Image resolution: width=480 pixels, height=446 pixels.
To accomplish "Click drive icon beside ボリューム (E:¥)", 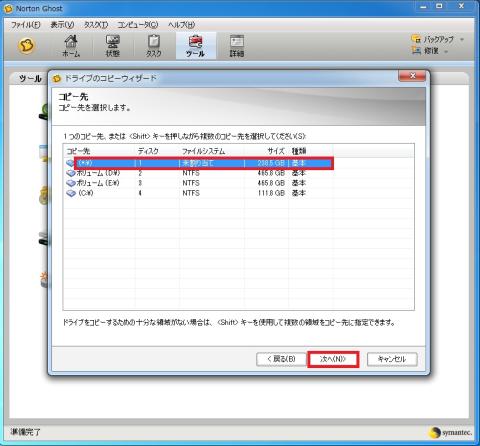I will point(71,183).
